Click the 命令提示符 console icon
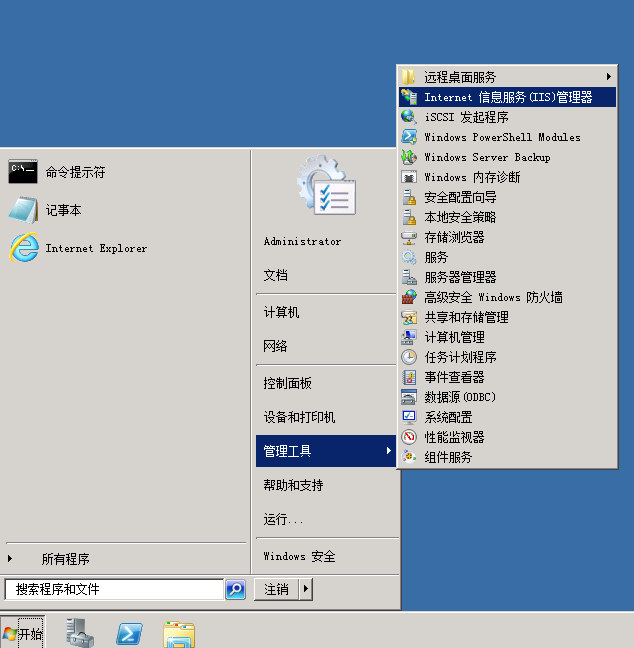Screen dimensions: 634x648 click(23, 172)
